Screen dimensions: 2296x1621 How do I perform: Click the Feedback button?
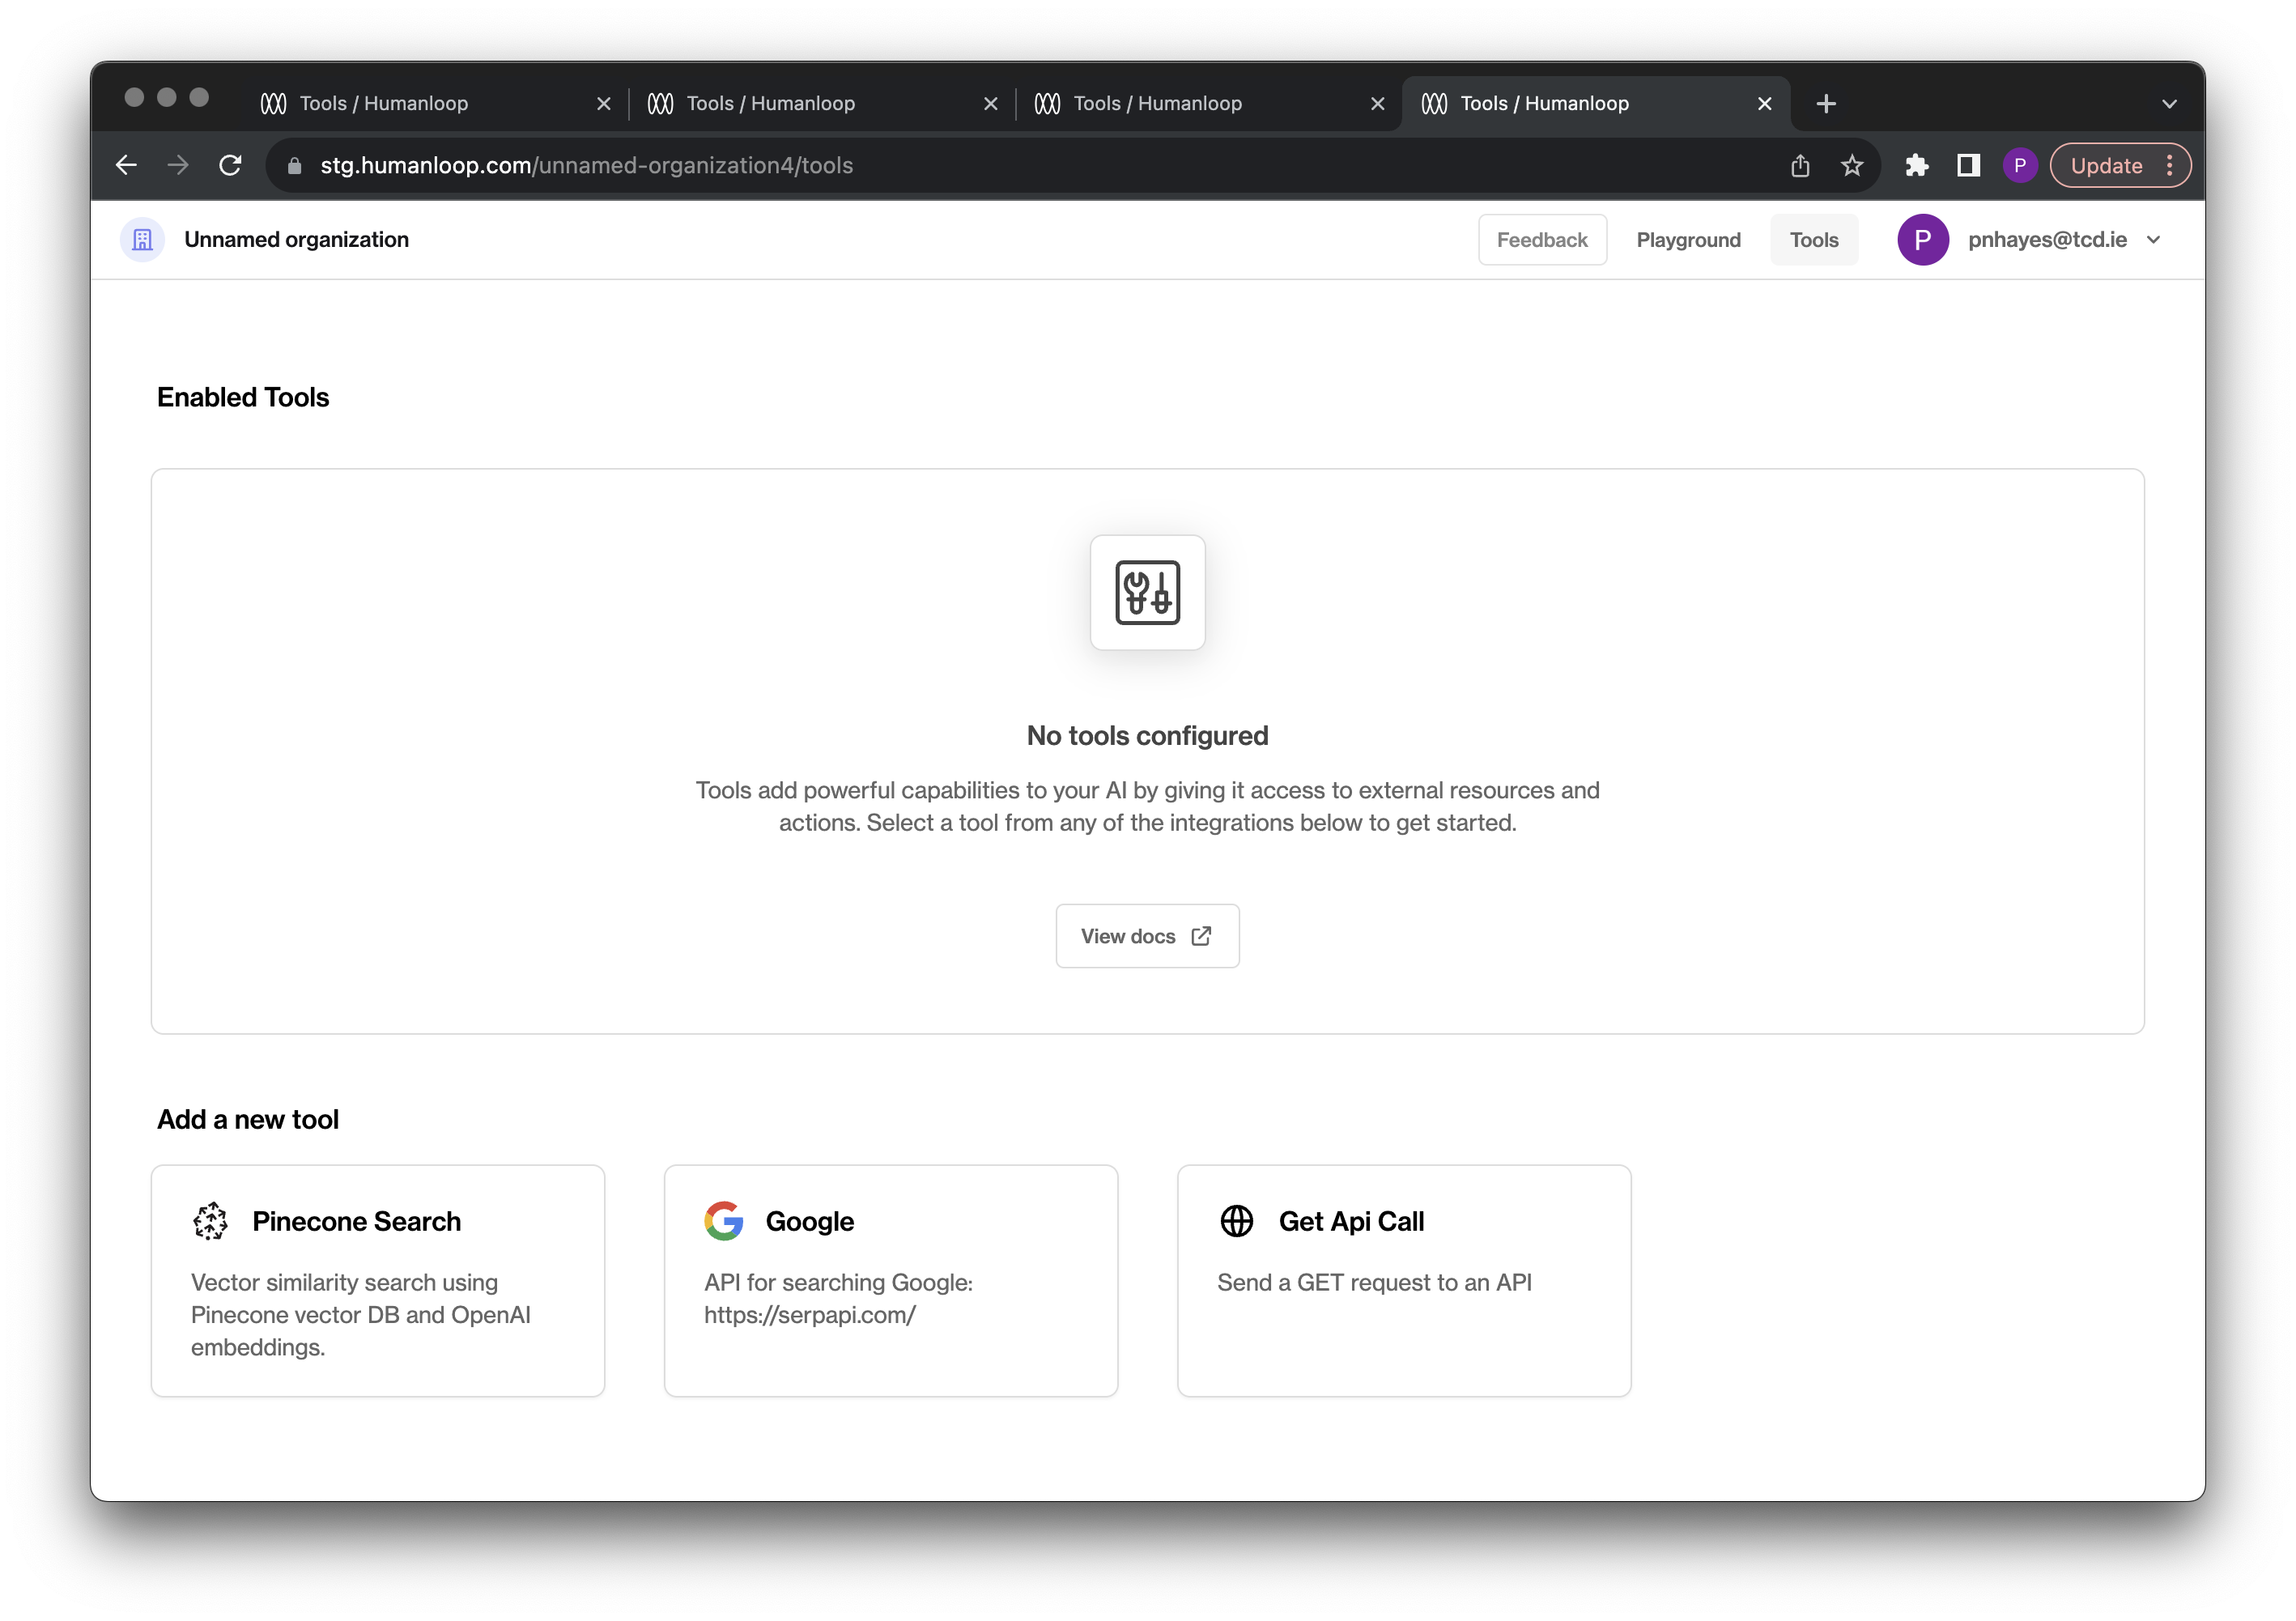[x=1542, y=240]
